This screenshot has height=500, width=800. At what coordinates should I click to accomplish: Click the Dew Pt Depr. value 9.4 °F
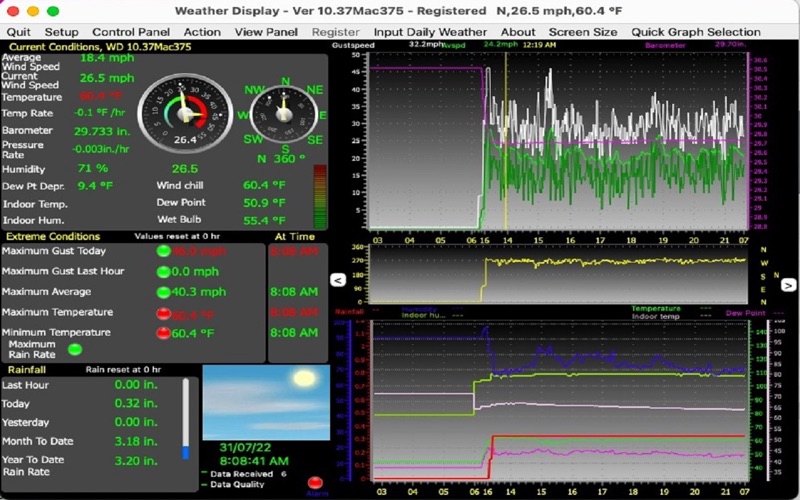[x=95, y=186]
